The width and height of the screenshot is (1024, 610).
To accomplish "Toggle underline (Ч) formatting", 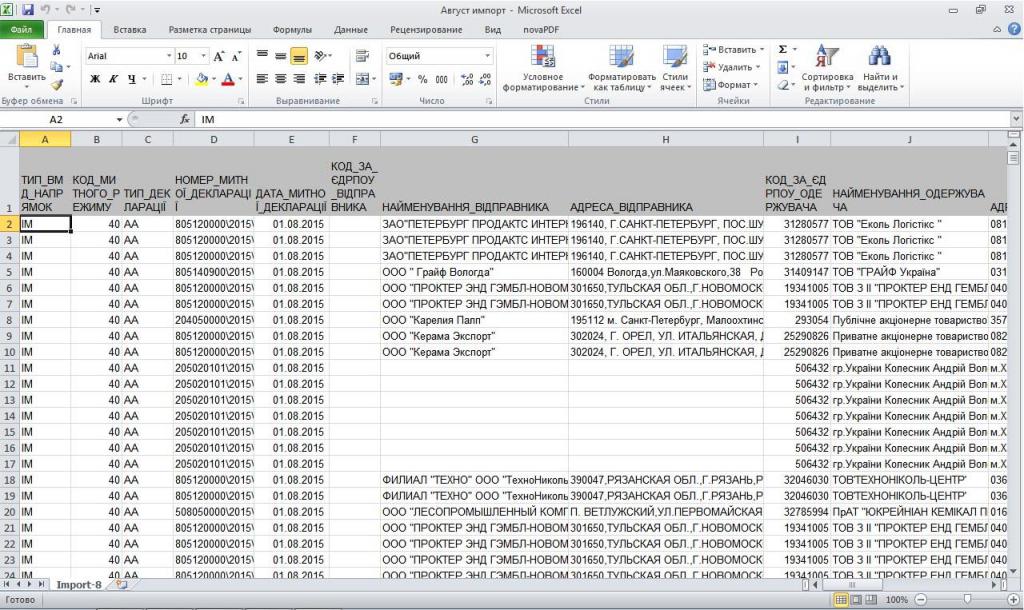I will point(131,79).
